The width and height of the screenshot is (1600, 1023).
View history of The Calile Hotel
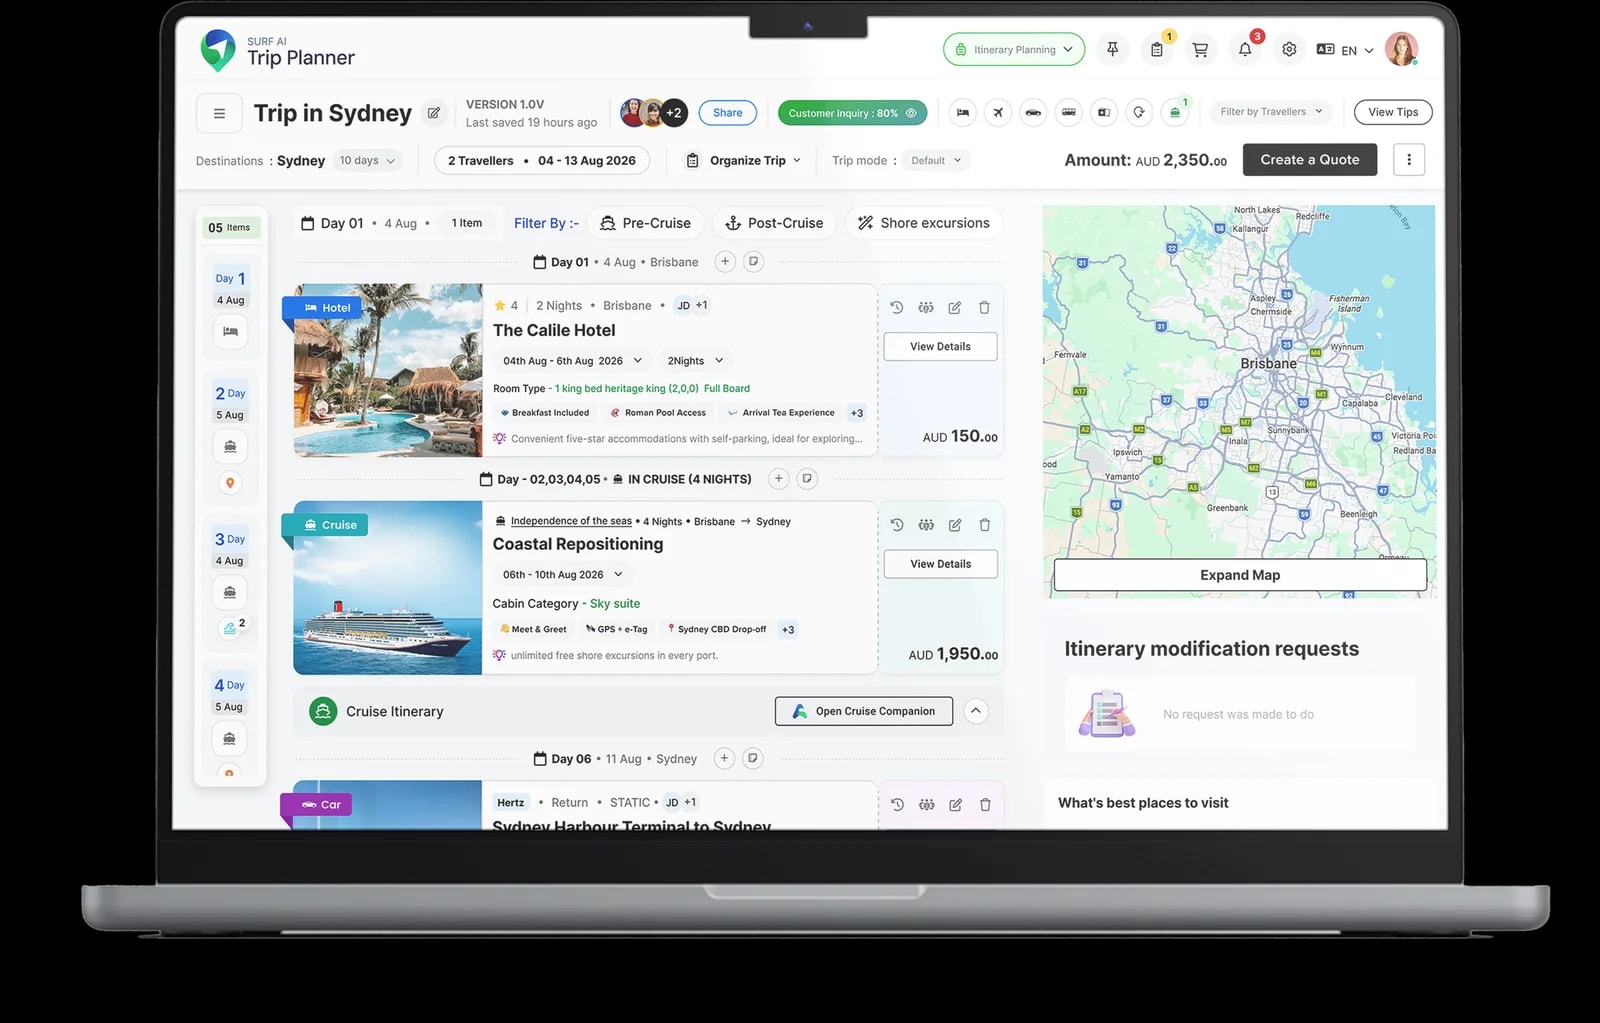coord(897,308)
